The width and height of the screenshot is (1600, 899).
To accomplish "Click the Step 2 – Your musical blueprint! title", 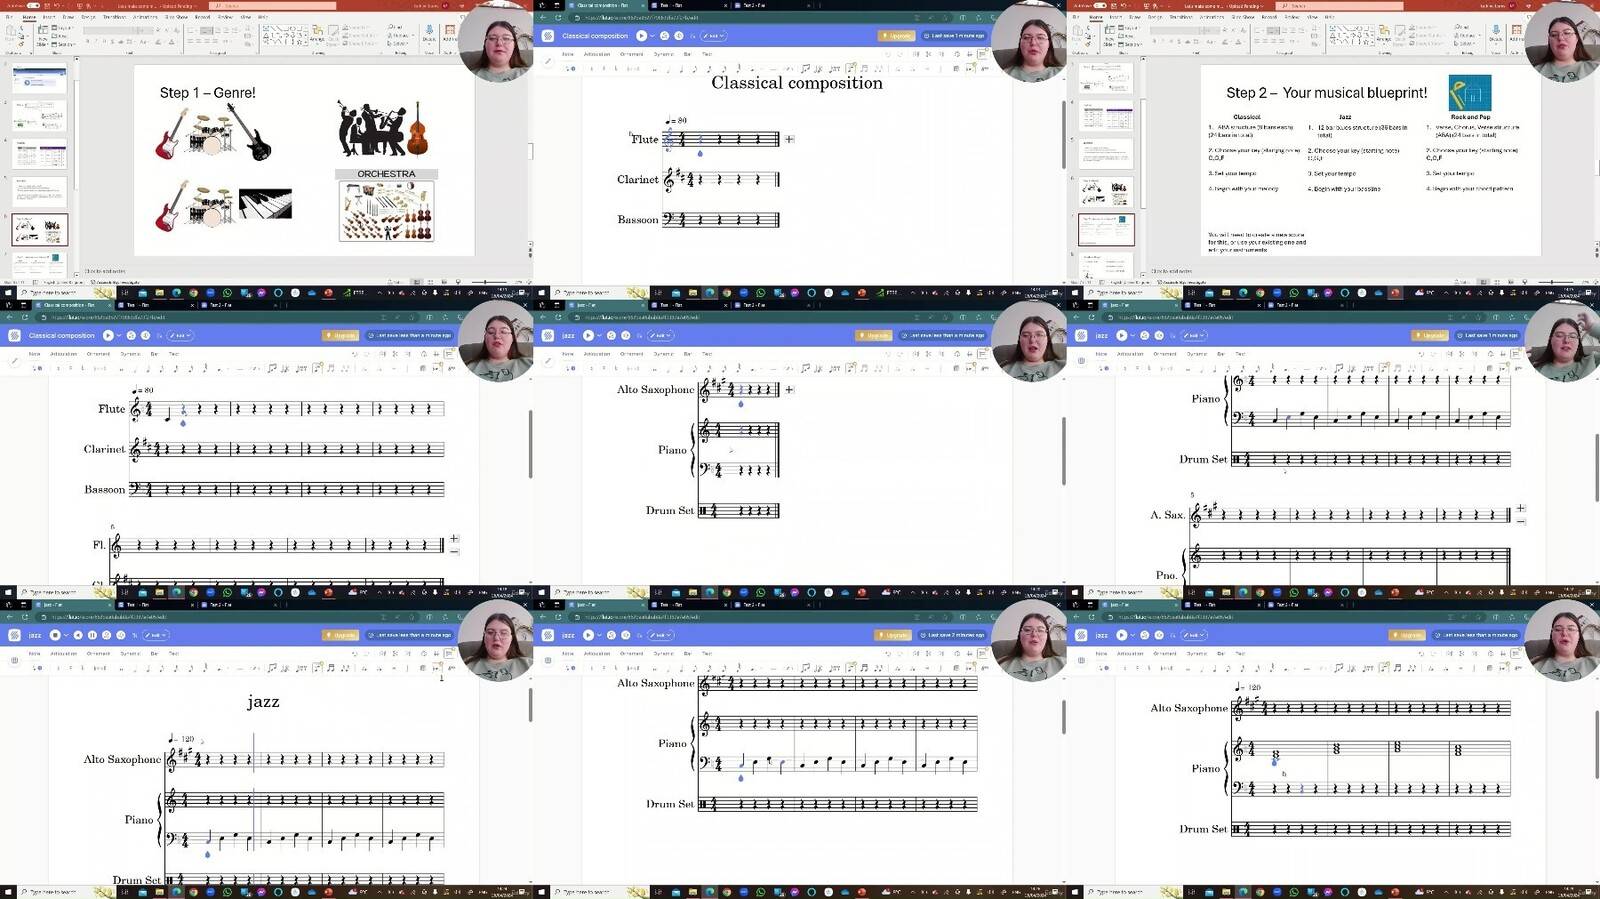I will [x=1327, y=93].
